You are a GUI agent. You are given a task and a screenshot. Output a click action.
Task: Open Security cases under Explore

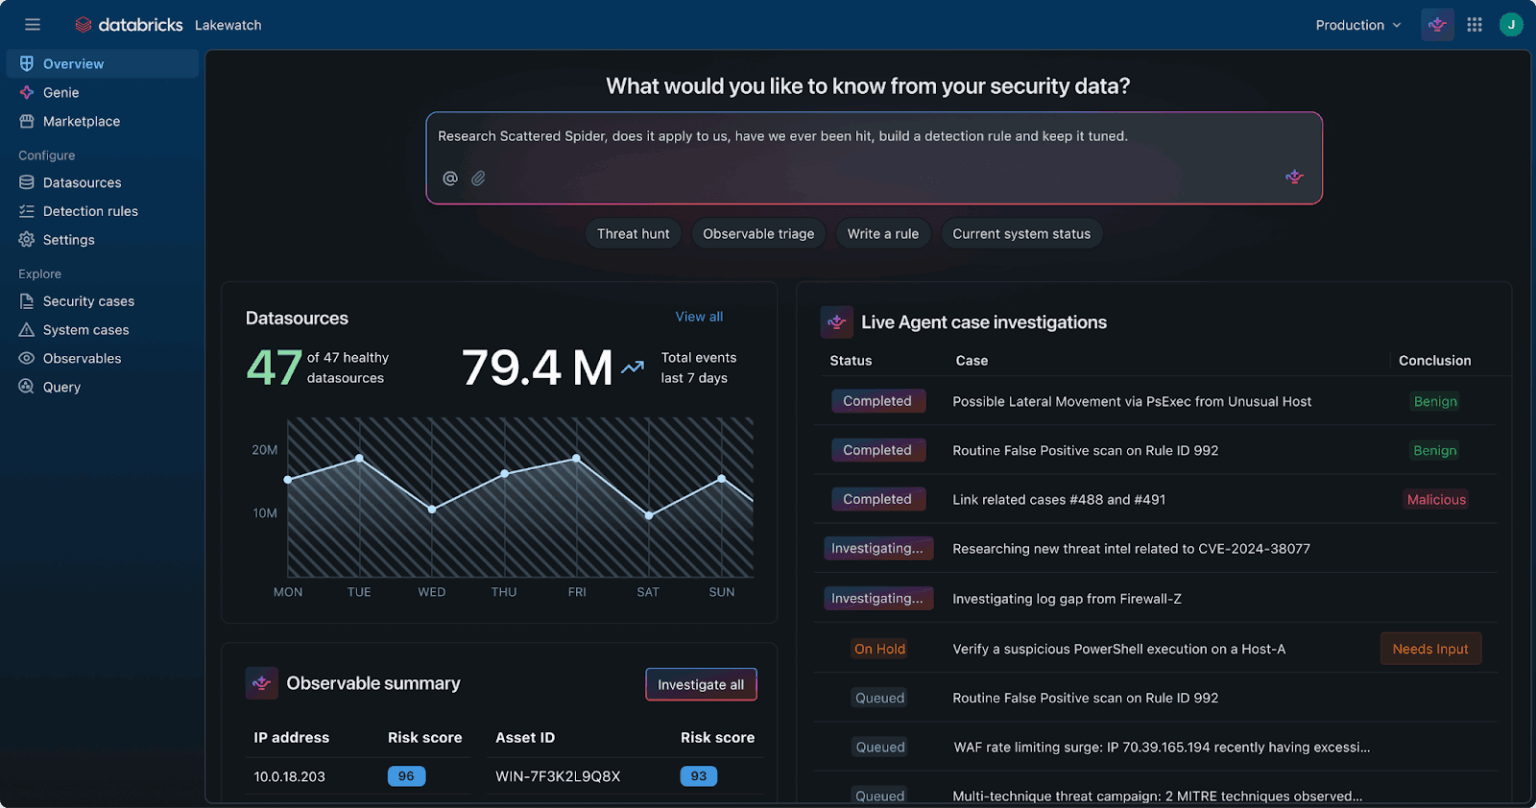(88, 301)
